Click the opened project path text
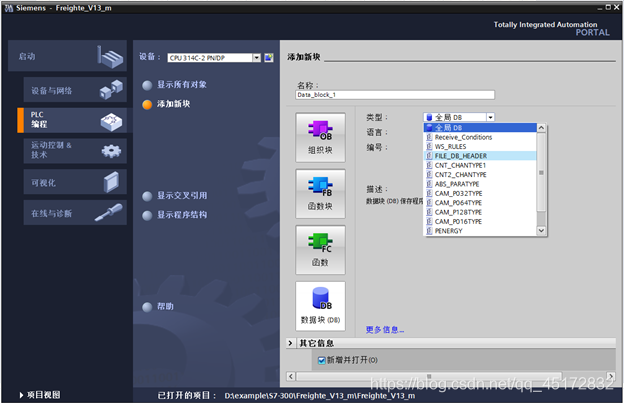 point(320,396)
